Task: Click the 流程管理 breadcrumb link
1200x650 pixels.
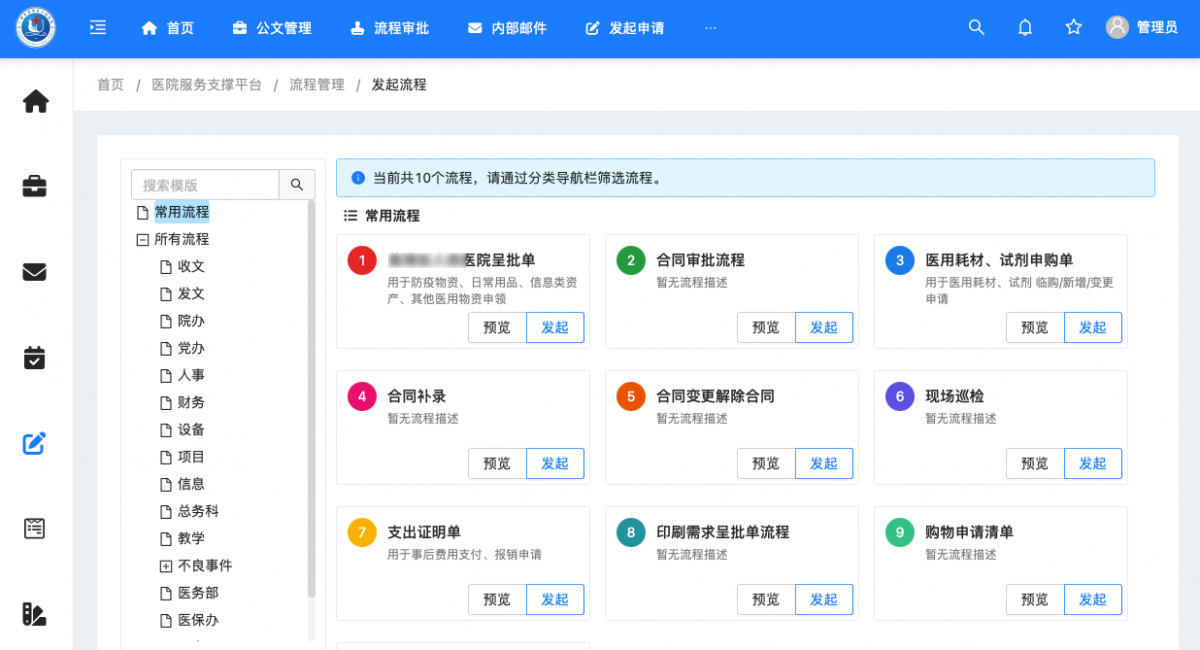Action: pos(317,85)
